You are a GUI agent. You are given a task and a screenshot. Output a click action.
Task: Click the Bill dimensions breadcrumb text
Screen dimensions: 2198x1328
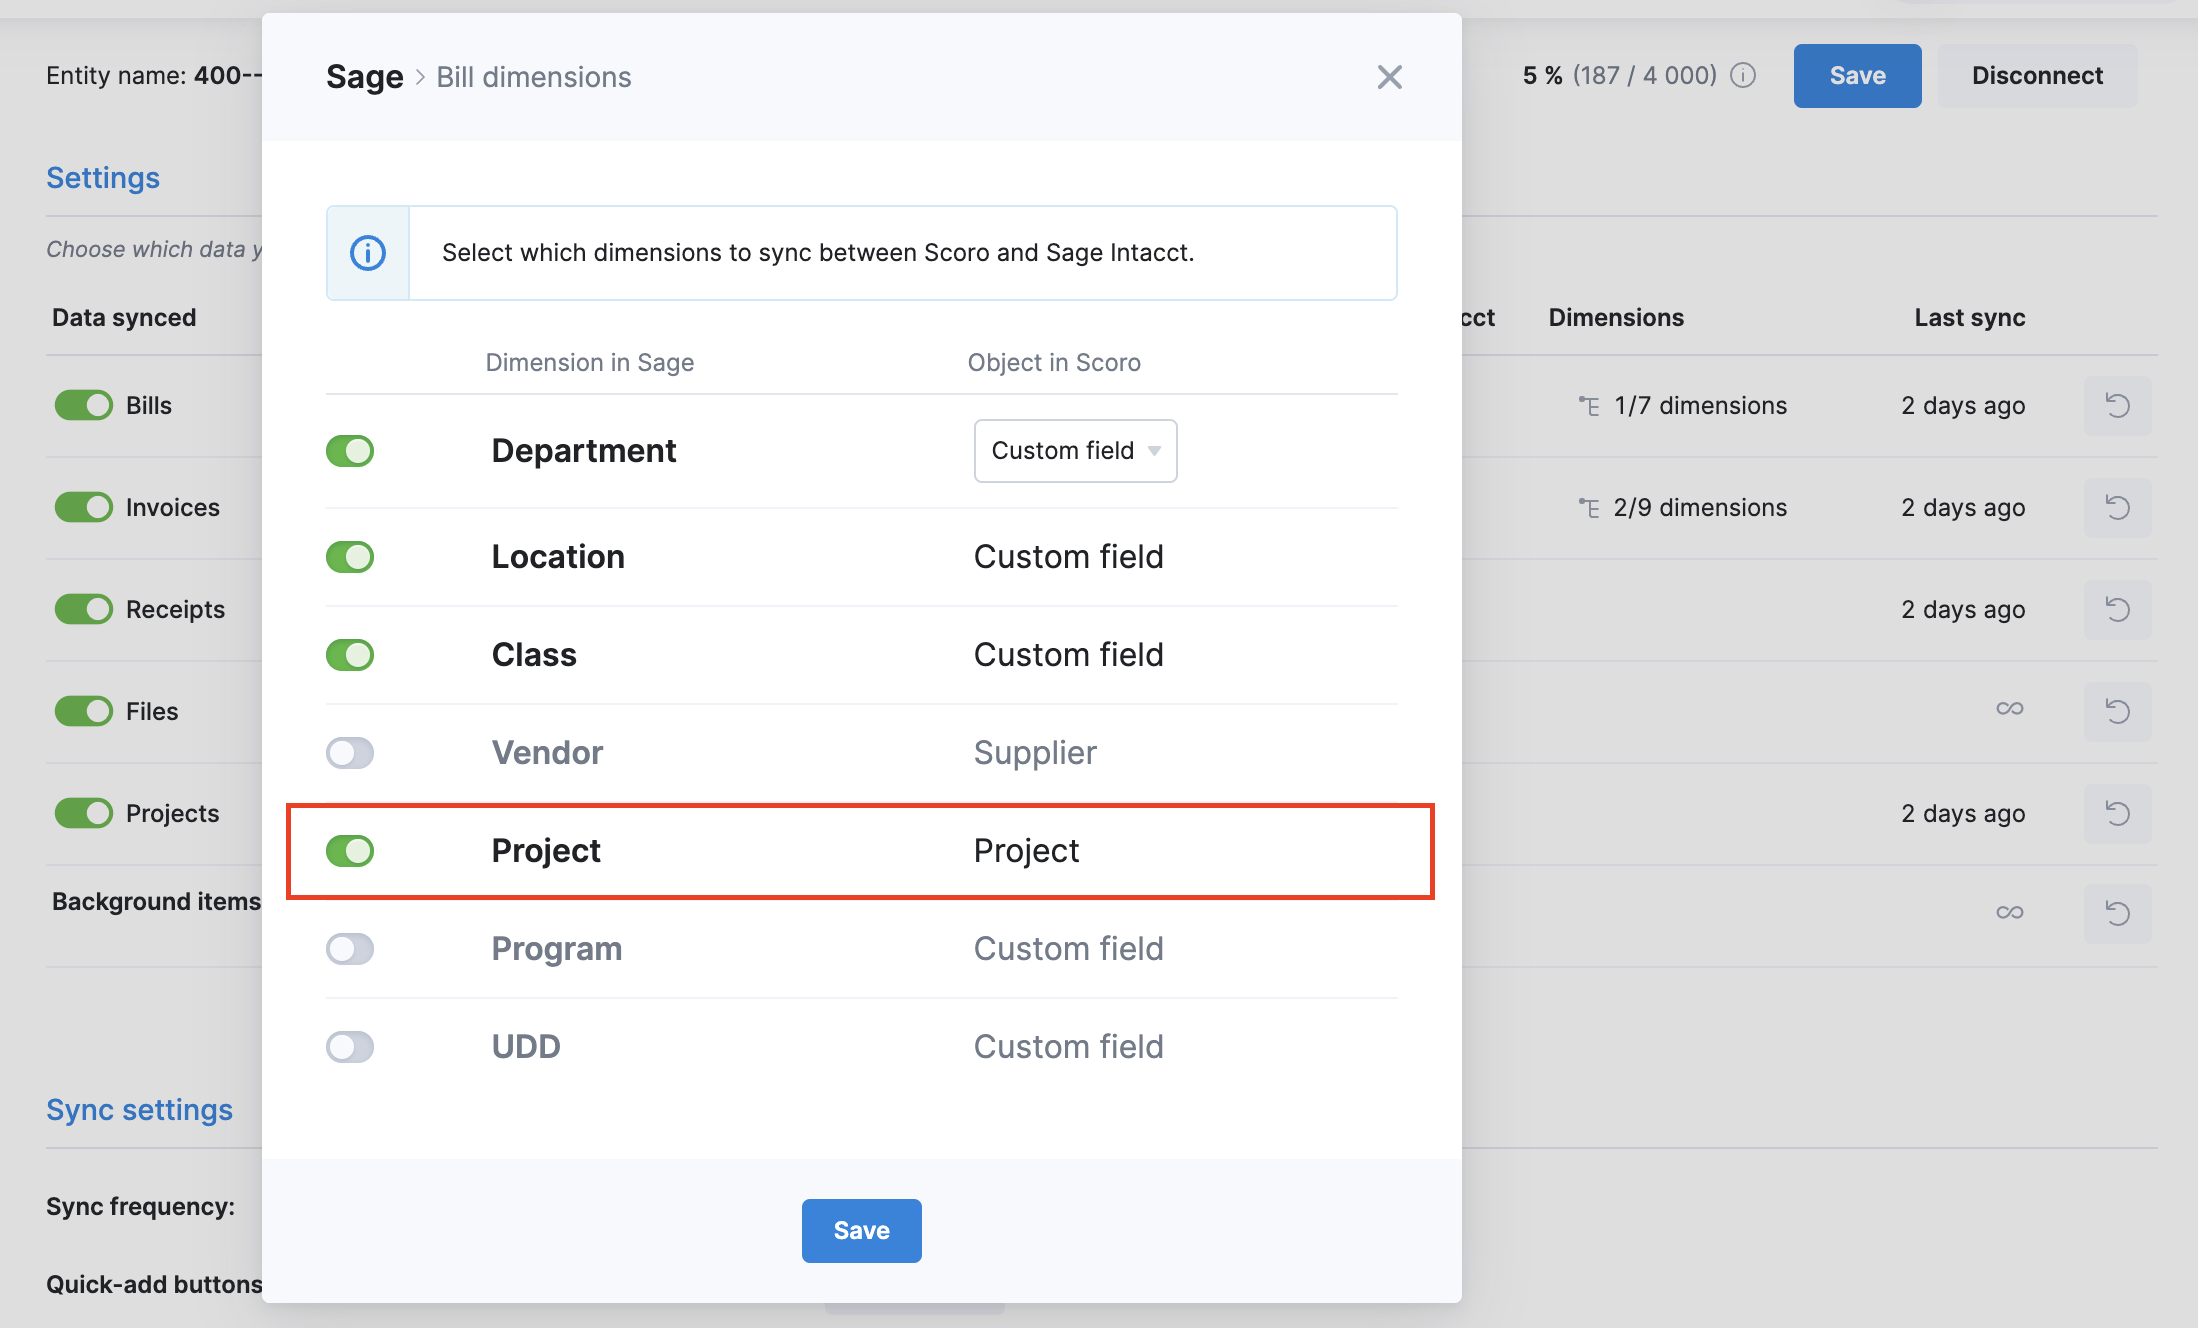(x=534, y=78)
